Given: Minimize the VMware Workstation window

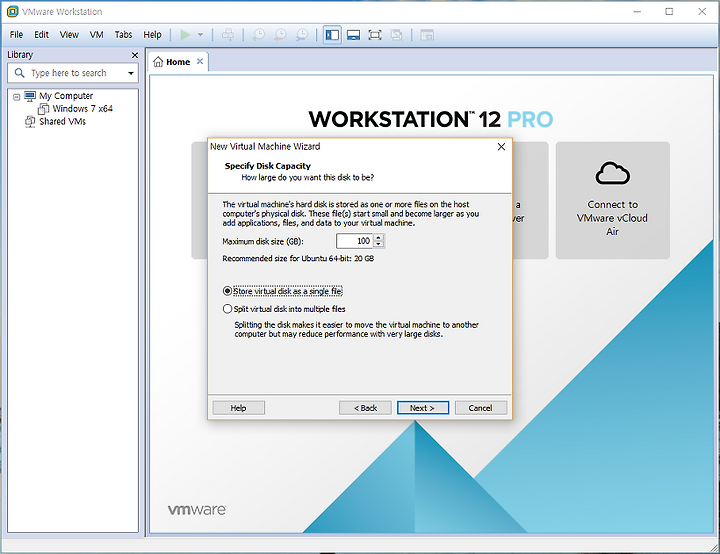Looking at the screenshot, I should pyautogui.click(x=637, y=11).
